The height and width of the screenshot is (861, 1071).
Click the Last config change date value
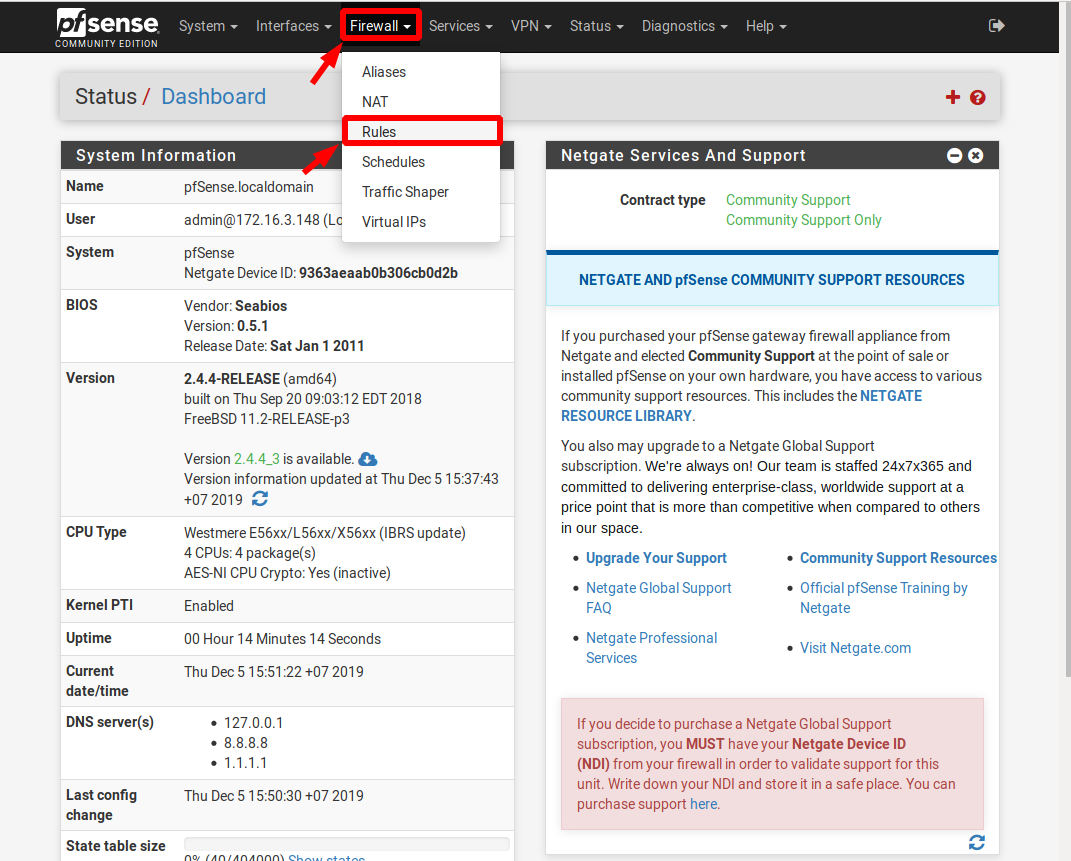click(273, 796)
